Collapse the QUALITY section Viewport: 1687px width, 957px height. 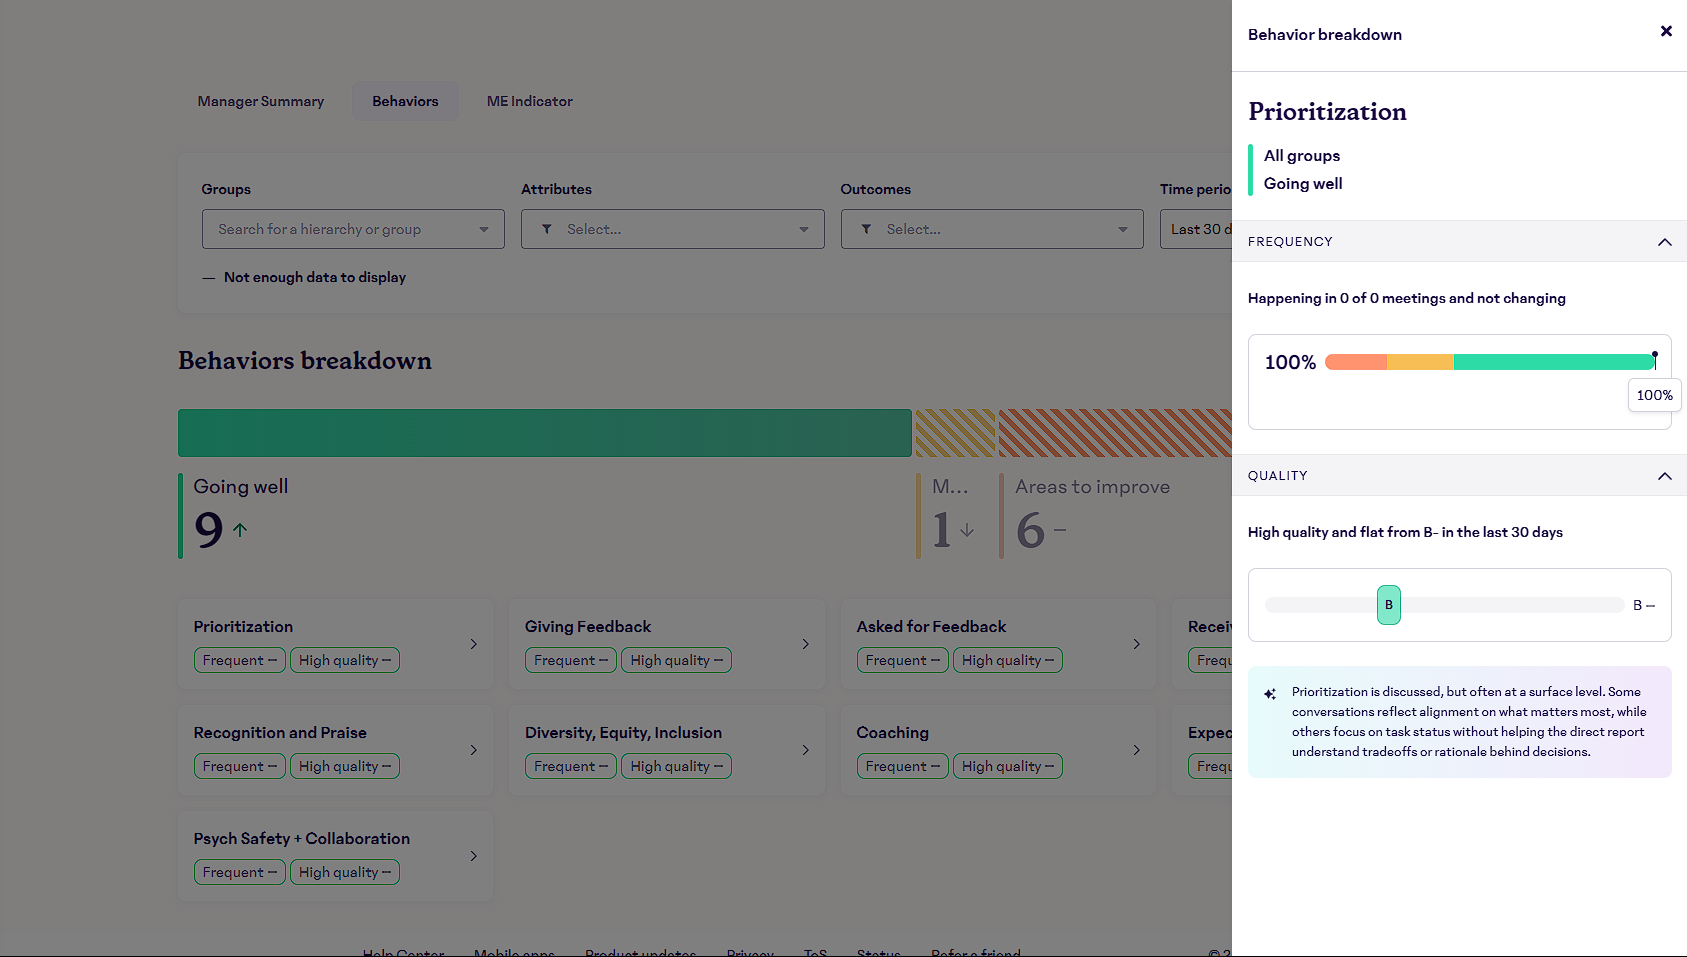[x=1664, y=476]
